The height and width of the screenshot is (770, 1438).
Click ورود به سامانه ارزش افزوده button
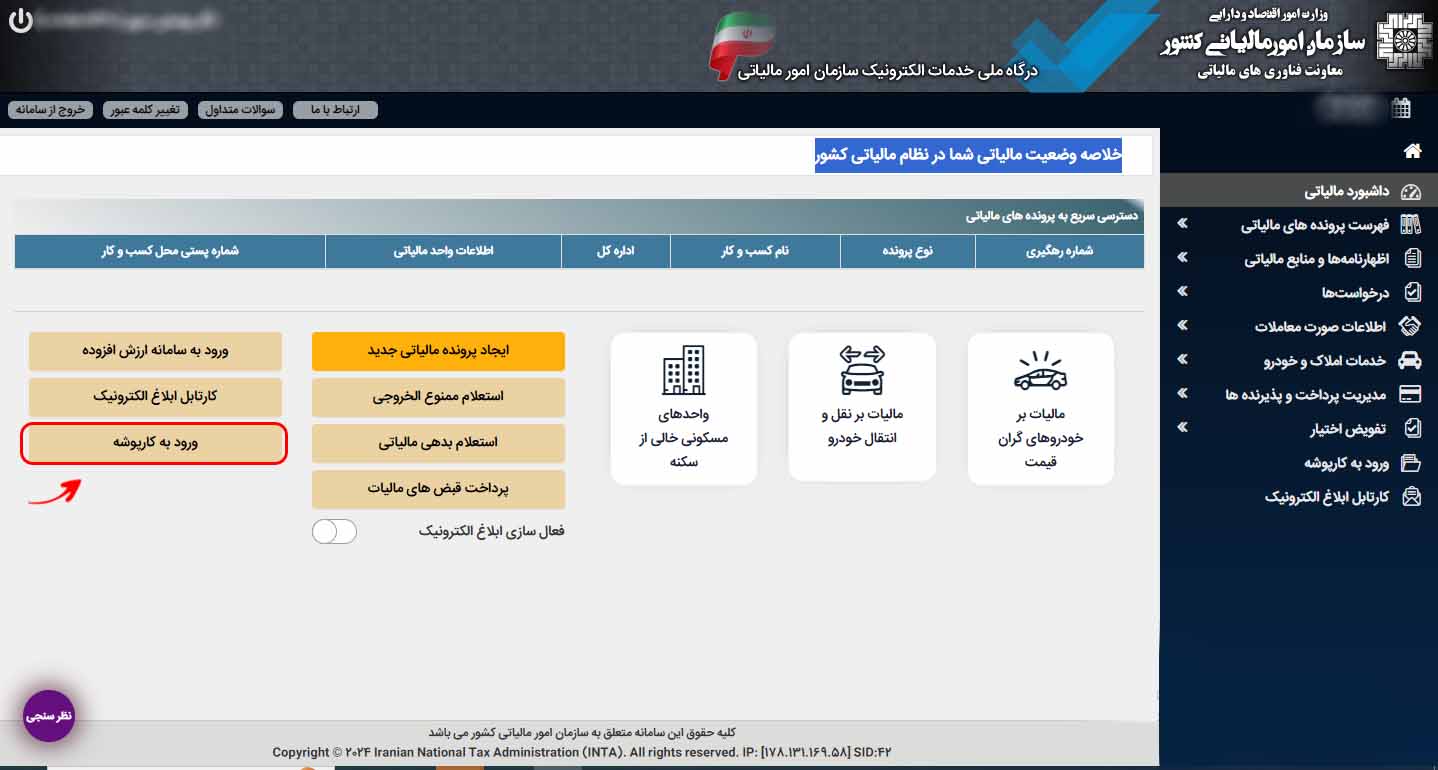155,351
